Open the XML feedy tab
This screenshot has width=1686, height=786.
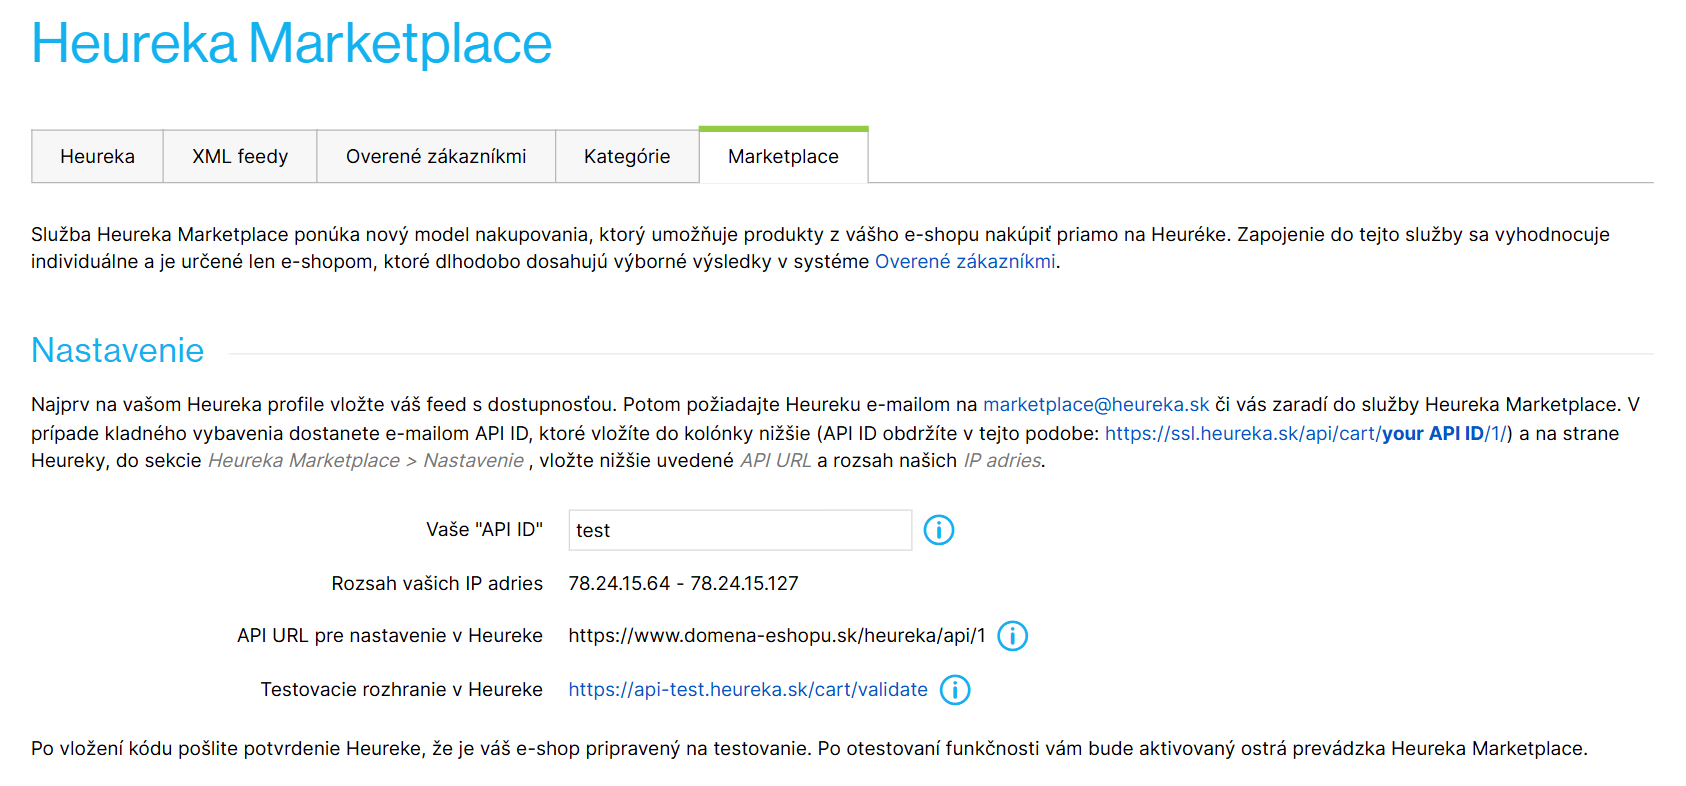click(x=240, y=157)
